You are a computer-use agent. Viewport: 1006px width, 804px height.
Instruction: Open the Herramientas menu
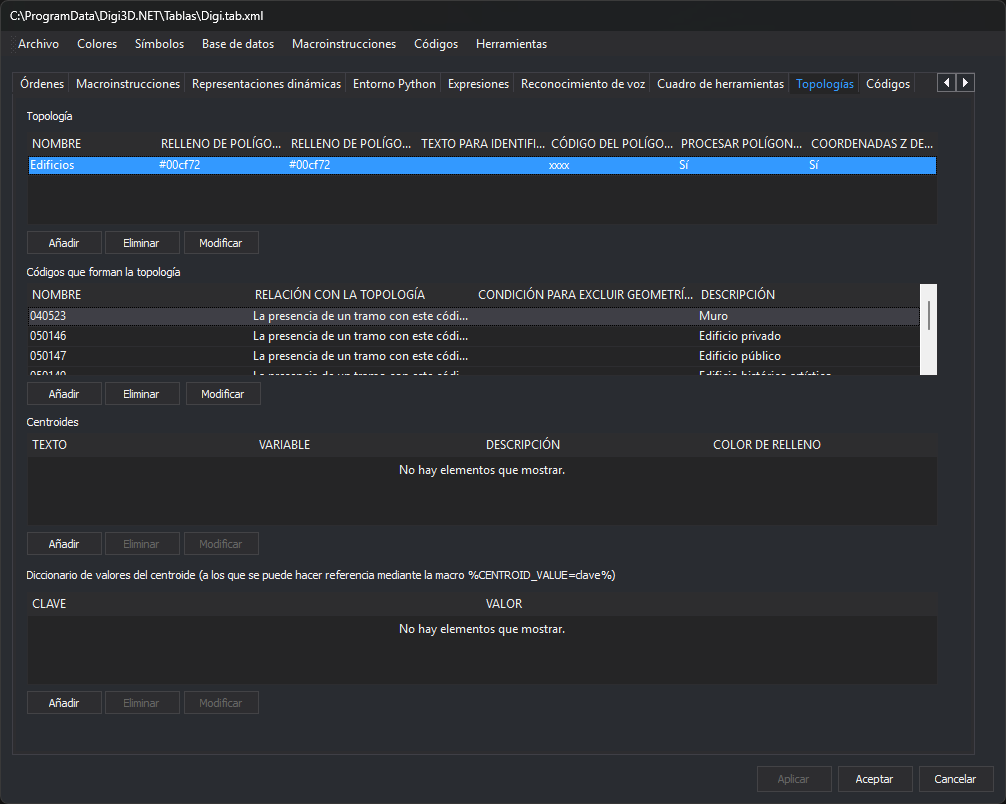click(511, 44)
